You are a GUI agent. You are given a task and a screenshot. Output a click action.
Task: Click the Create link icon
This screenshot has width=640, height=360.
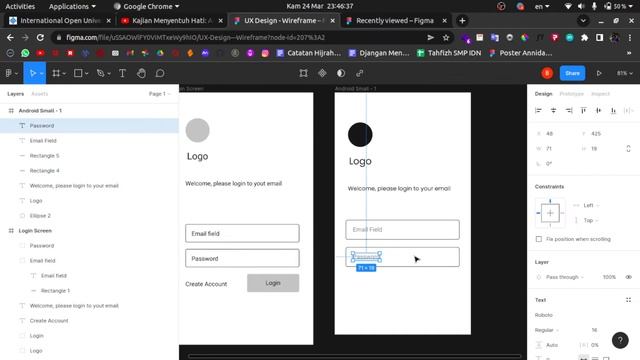[x=360, y=73]
